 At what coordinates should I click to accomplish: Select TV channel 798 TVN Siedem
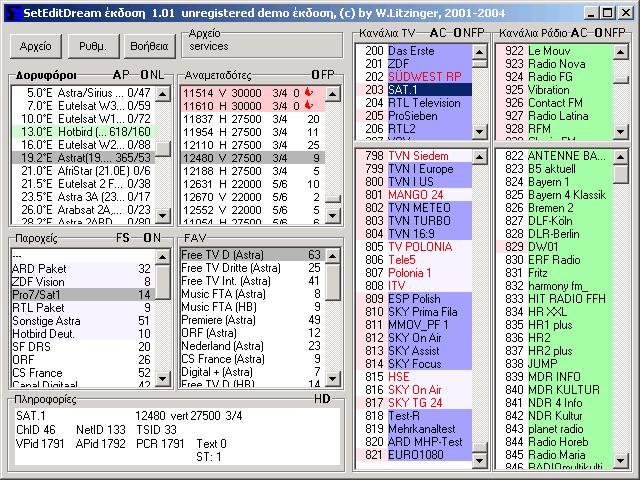tap(414, 156)
